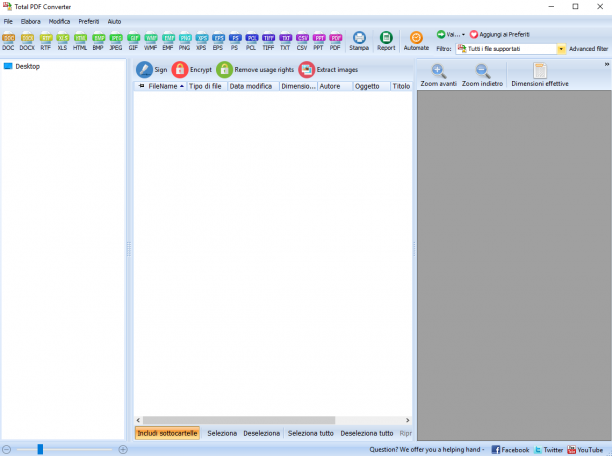This screenshot has height=456, width=612.
Task: Select the PCL conversion icon
Action: click(251, 41)
